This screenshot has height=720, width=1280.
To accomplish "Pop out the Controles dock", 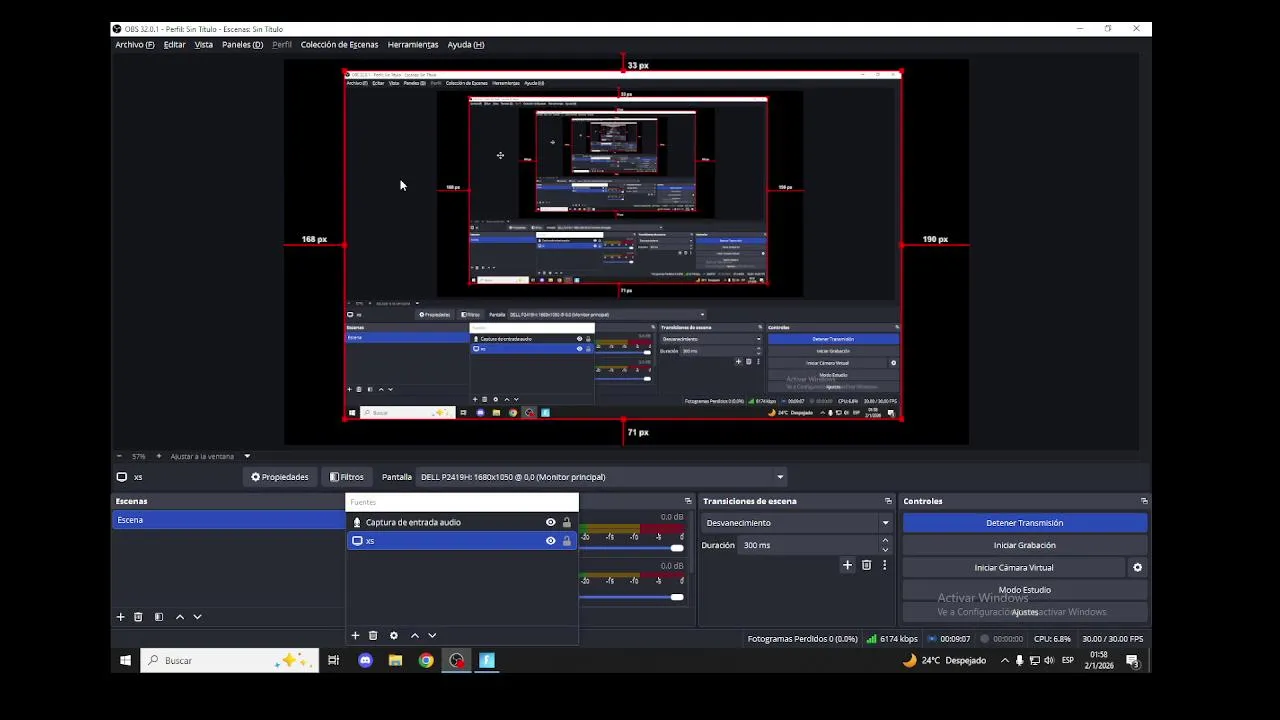I will [1144, 501].
